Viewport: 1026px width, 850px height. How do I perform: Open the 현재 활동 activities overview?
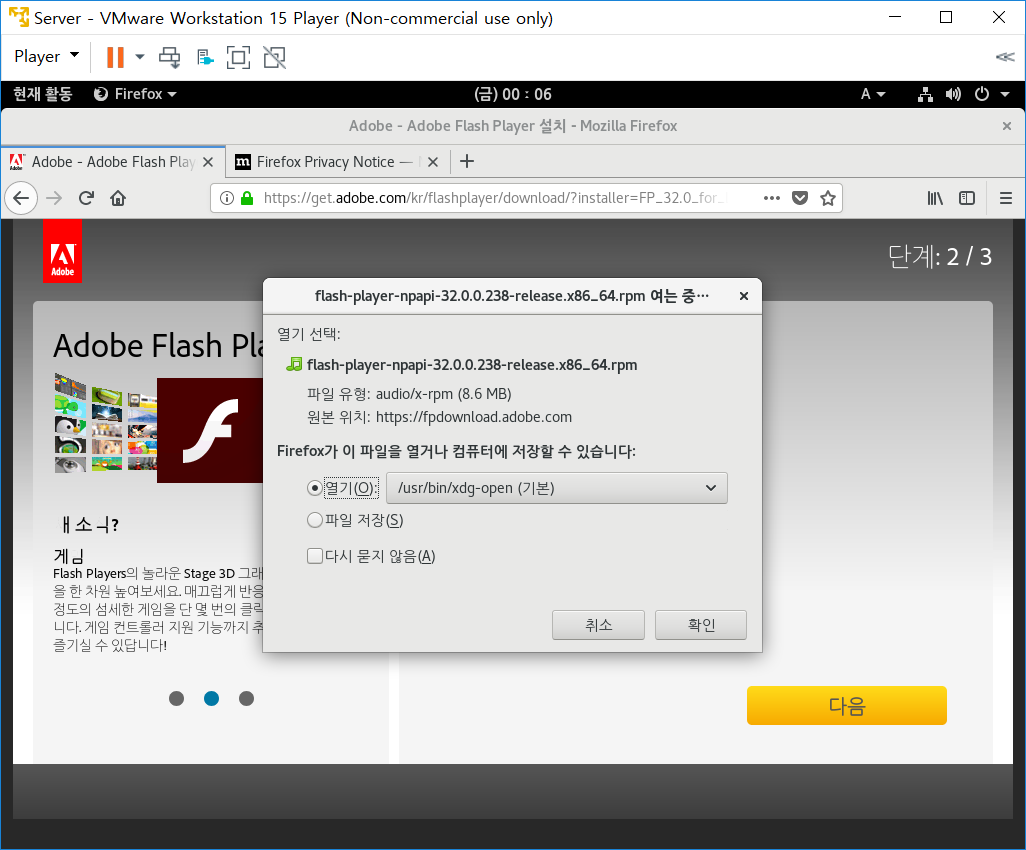(43, 94)
